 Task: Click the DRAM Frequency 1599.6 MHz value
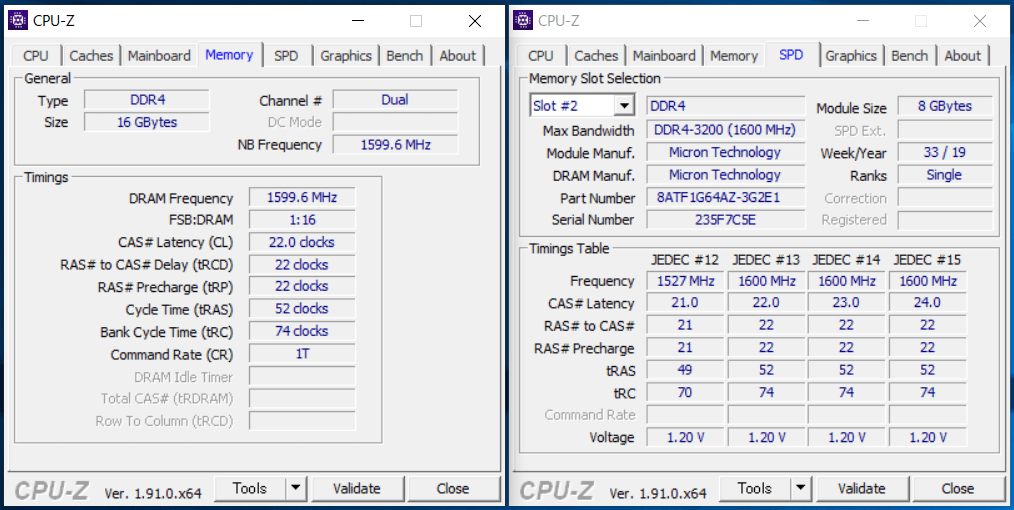pyautogui.click(x=302, y=197)
